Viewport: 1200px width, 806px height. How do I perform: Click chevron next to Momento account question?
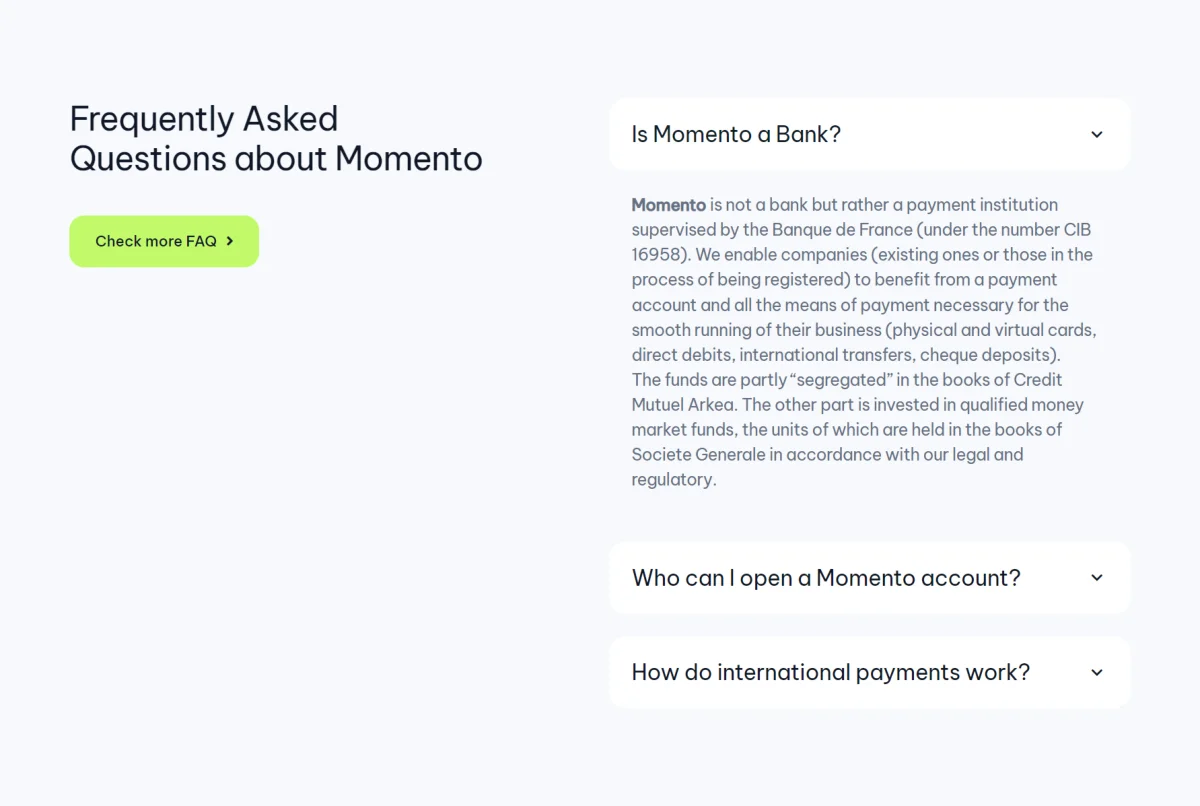point(1096,578)
